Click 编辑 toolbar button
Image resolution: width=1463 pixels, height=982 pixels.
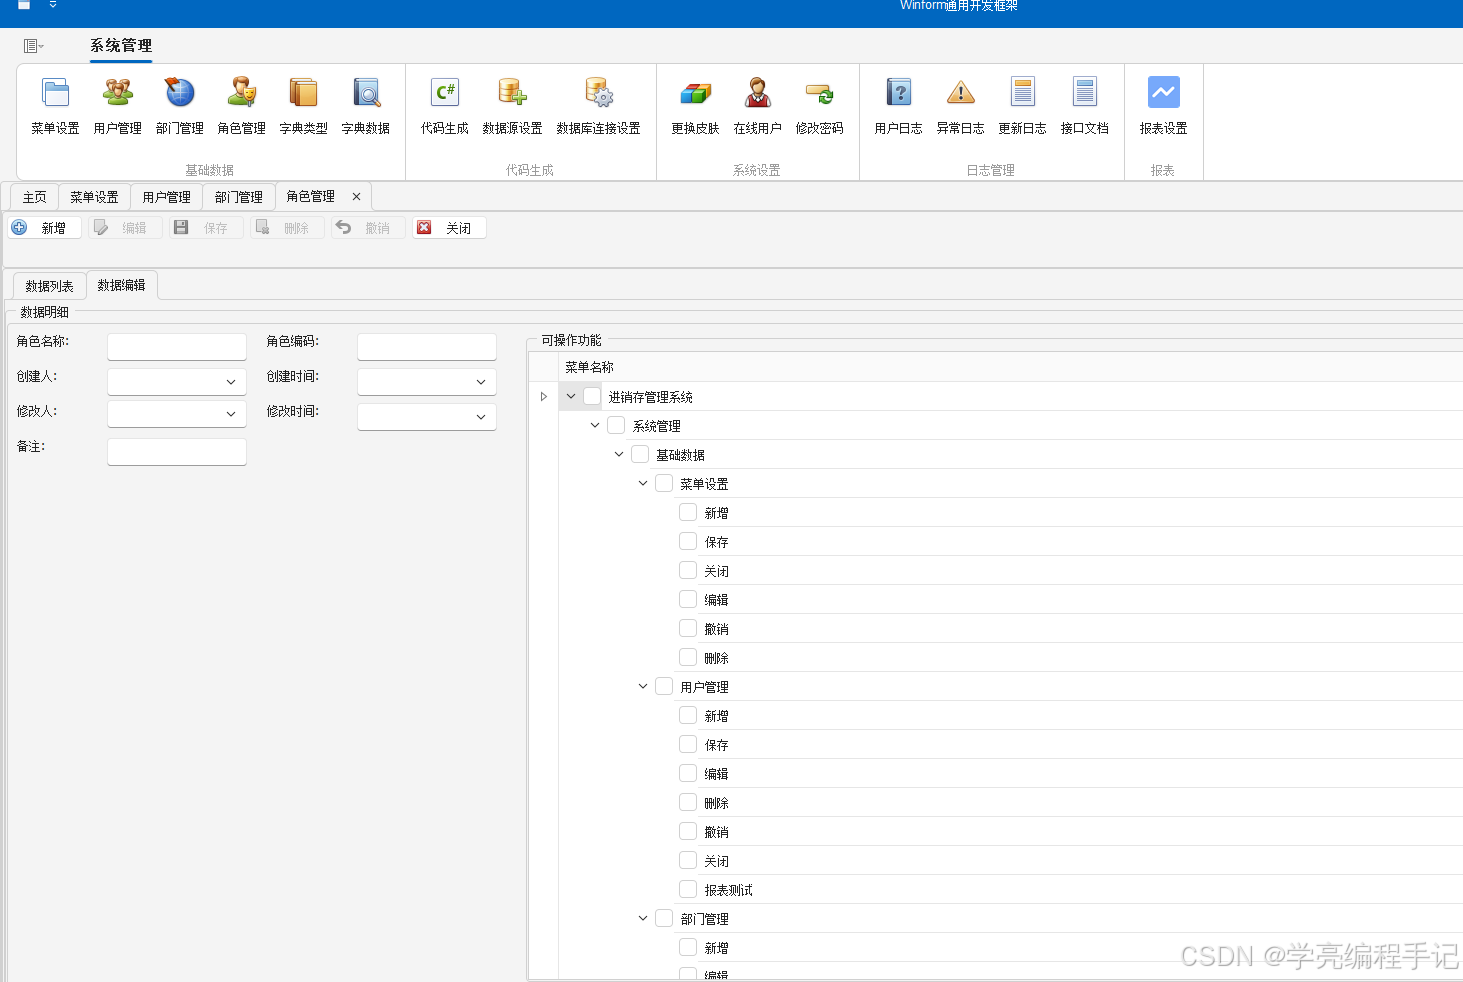(125, 228)
